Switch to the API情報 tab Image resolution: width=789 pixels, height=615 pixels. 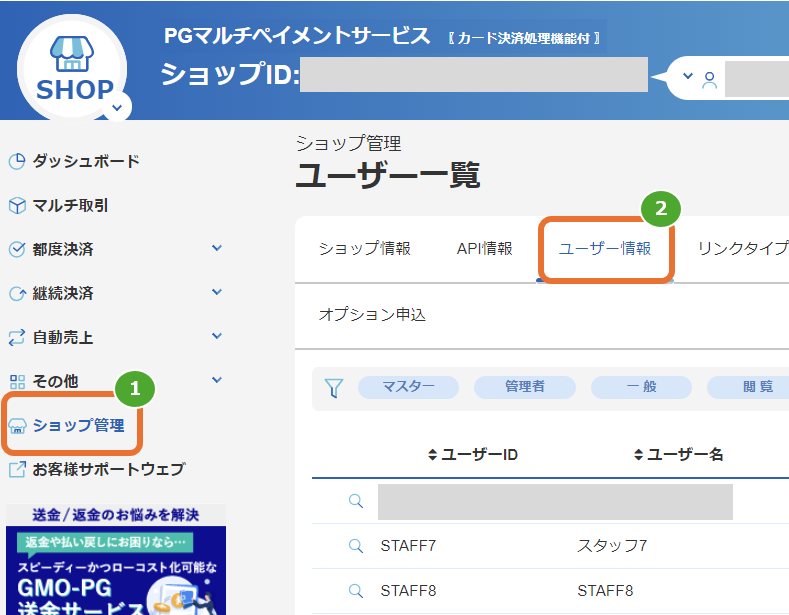click(485, 249)
